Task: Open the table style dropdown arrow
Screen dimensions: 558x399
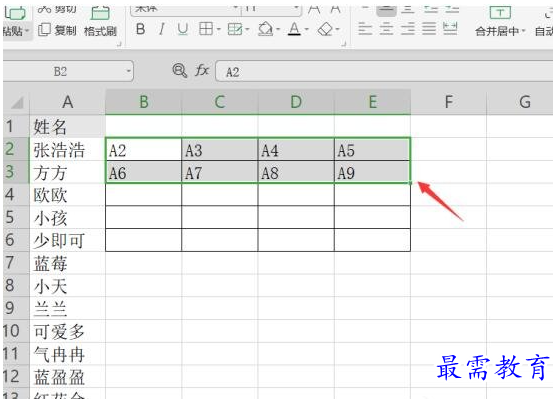Action: pyautogui.click(x=247, y=29)
